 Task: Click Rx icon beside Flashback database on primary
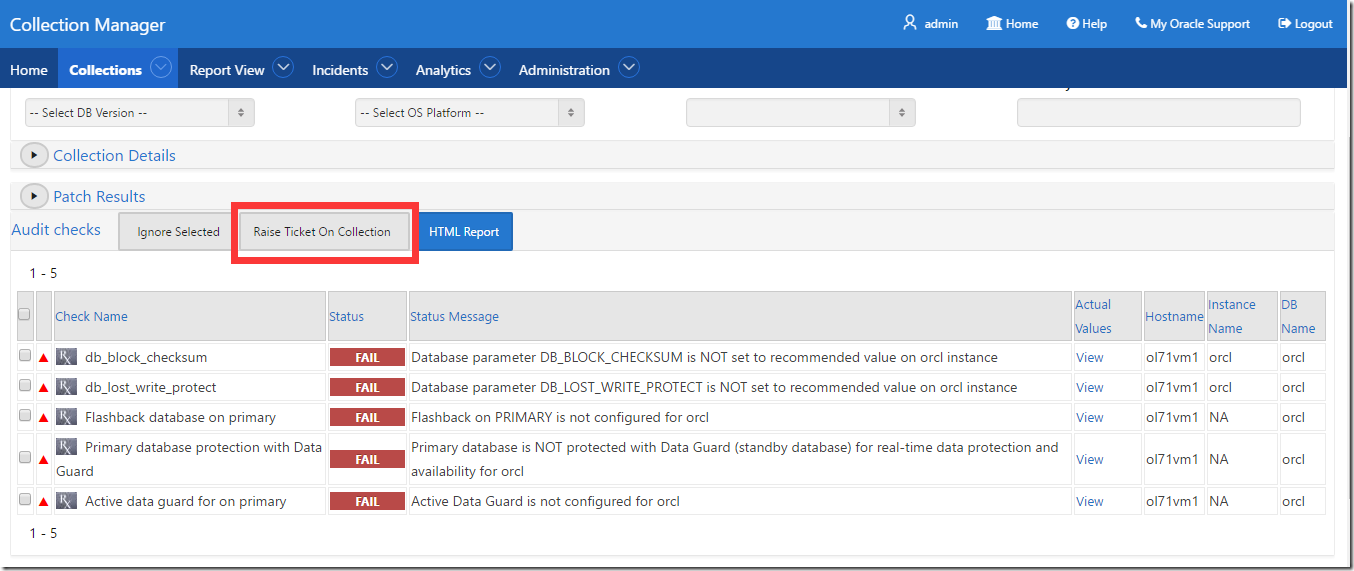66,417
